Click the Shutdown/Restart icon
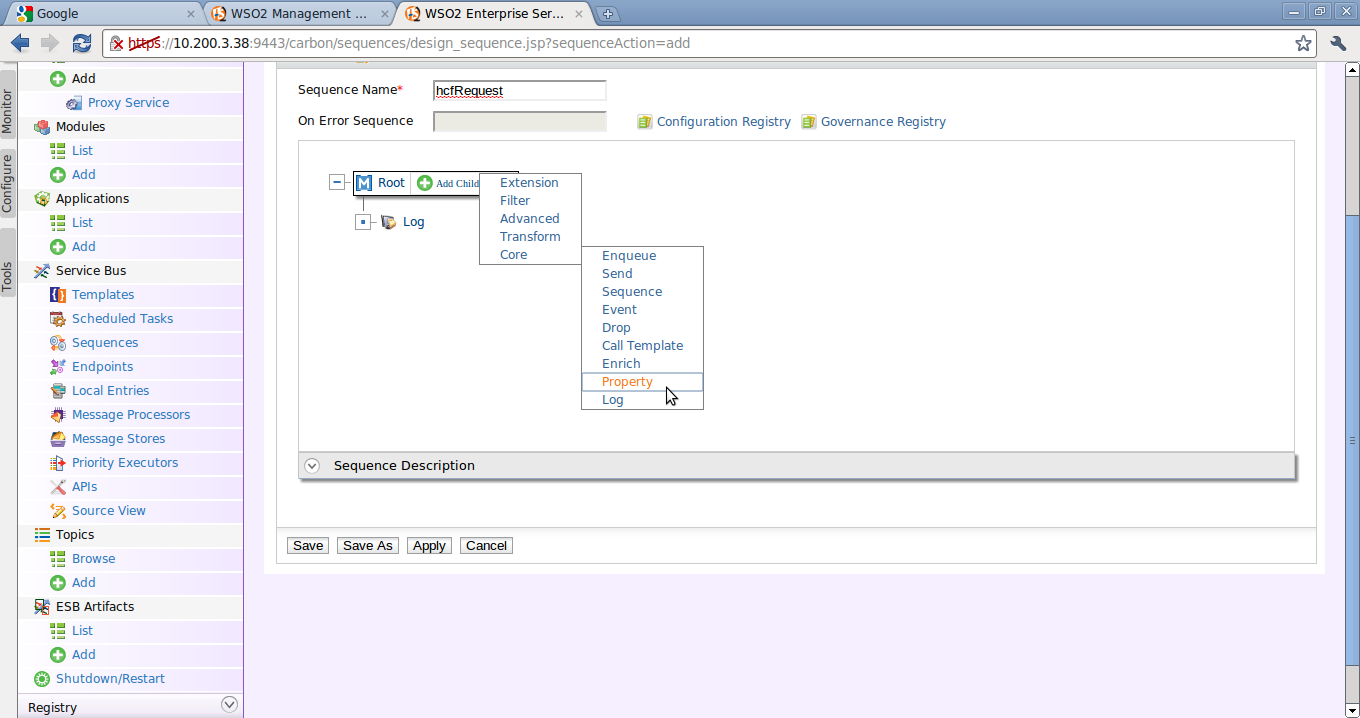This screenshot has width=1360, height=718. [42, 679]
